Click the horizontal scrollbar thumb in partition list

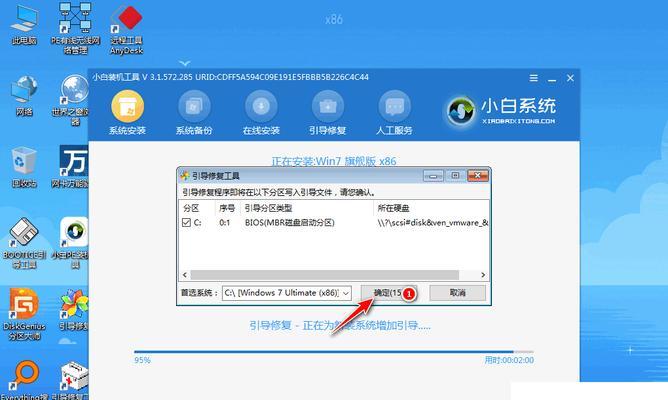point(325,275)
